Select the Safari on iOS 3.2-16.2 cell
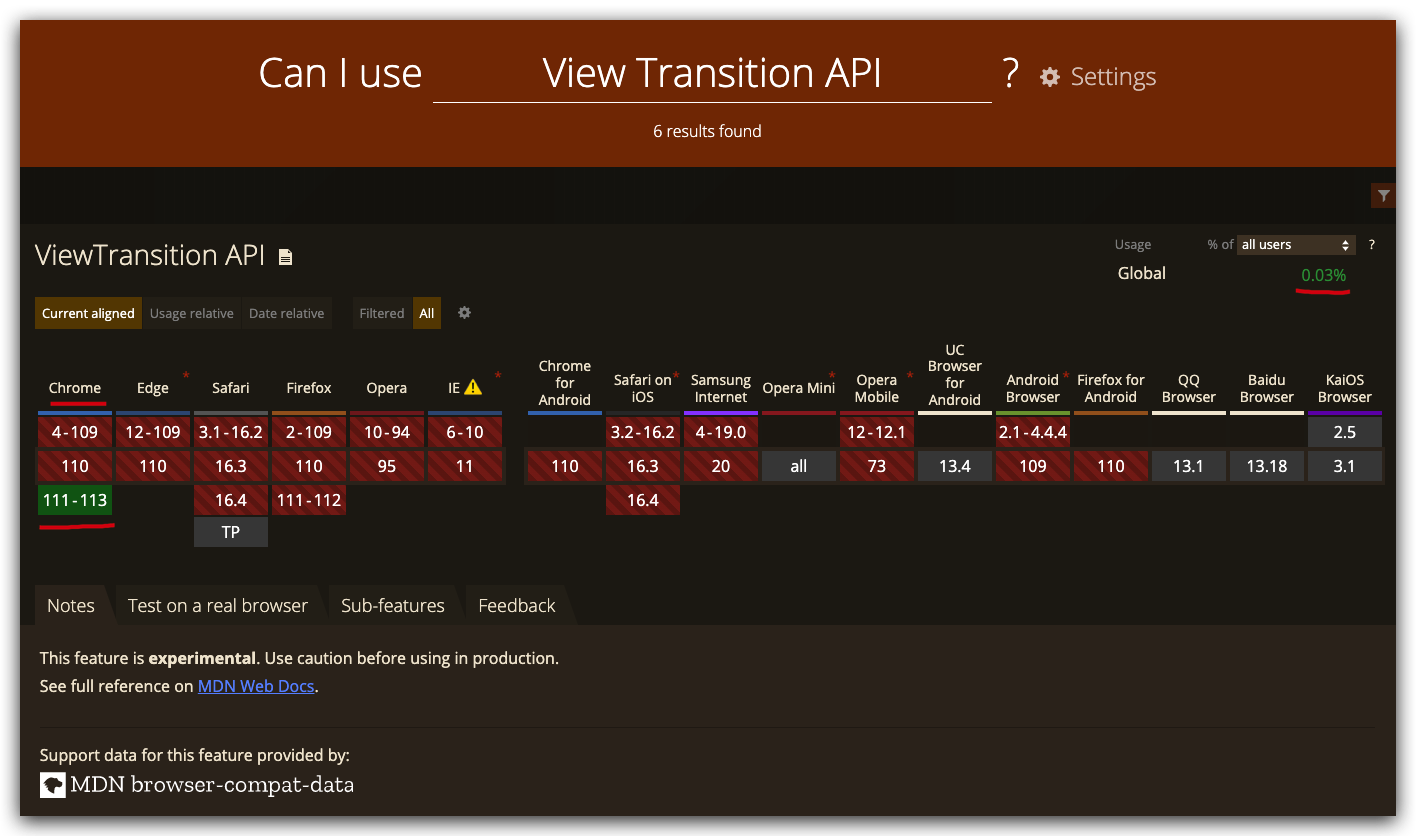 coord(643,432)
